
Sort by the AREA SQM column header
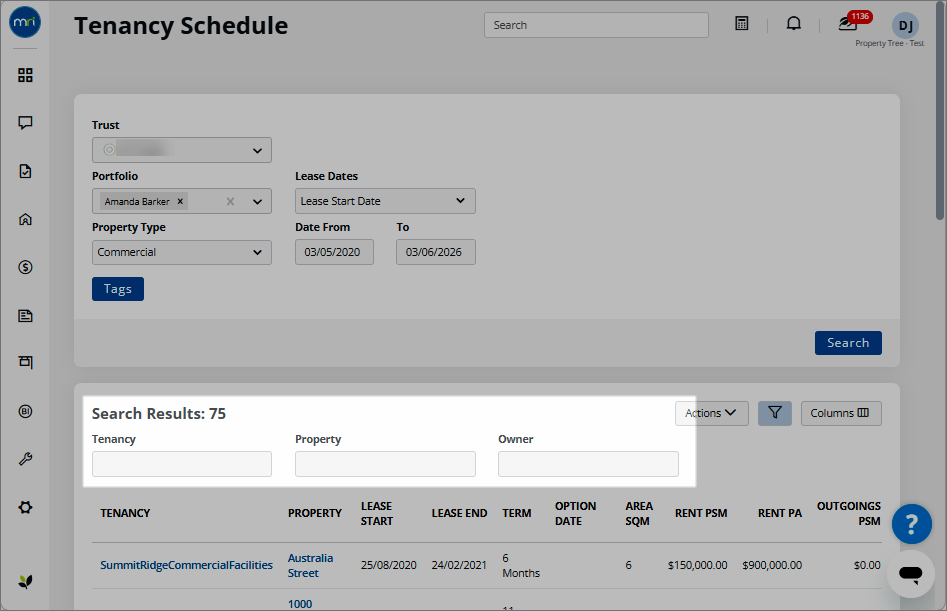tap(639, 513)
